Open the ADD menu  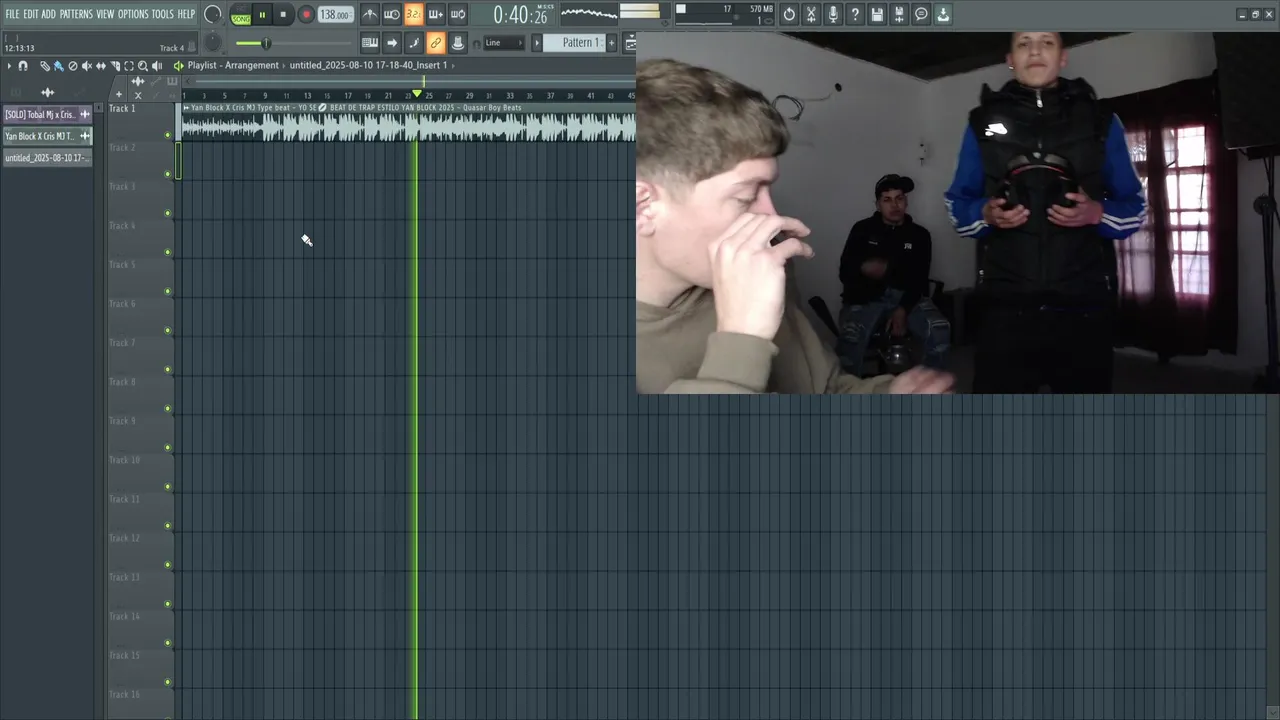click(x=48, y=14)
